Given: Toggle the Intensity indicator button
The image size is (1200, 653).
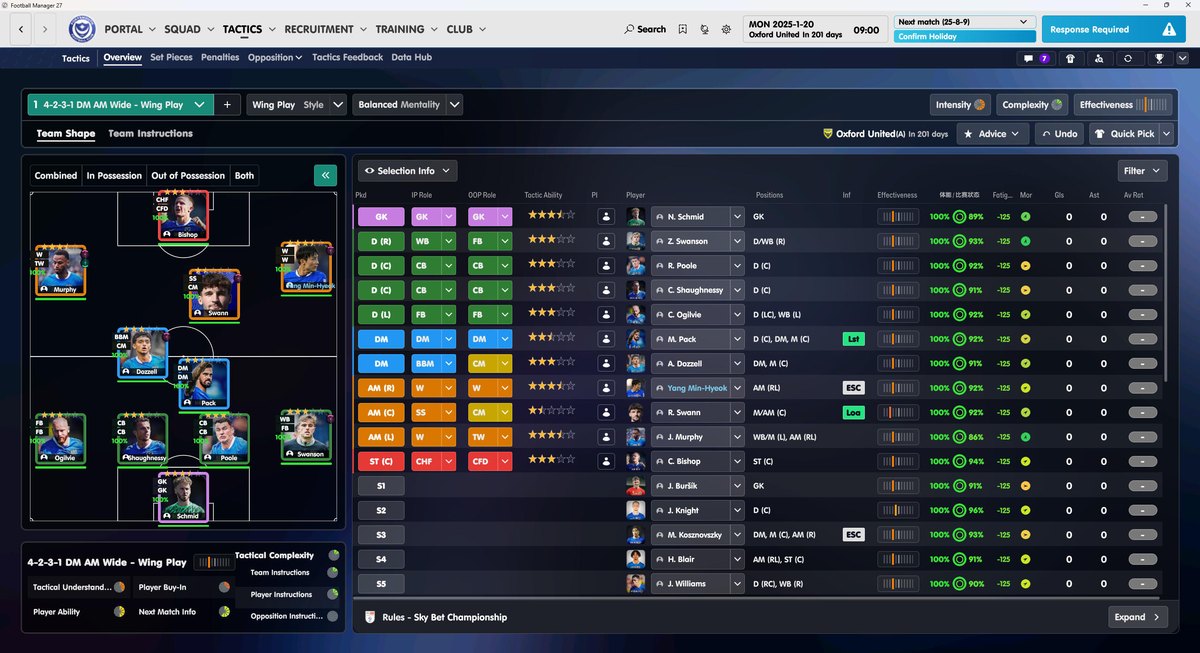Looking at the screenshot, I should pos(960,104).
